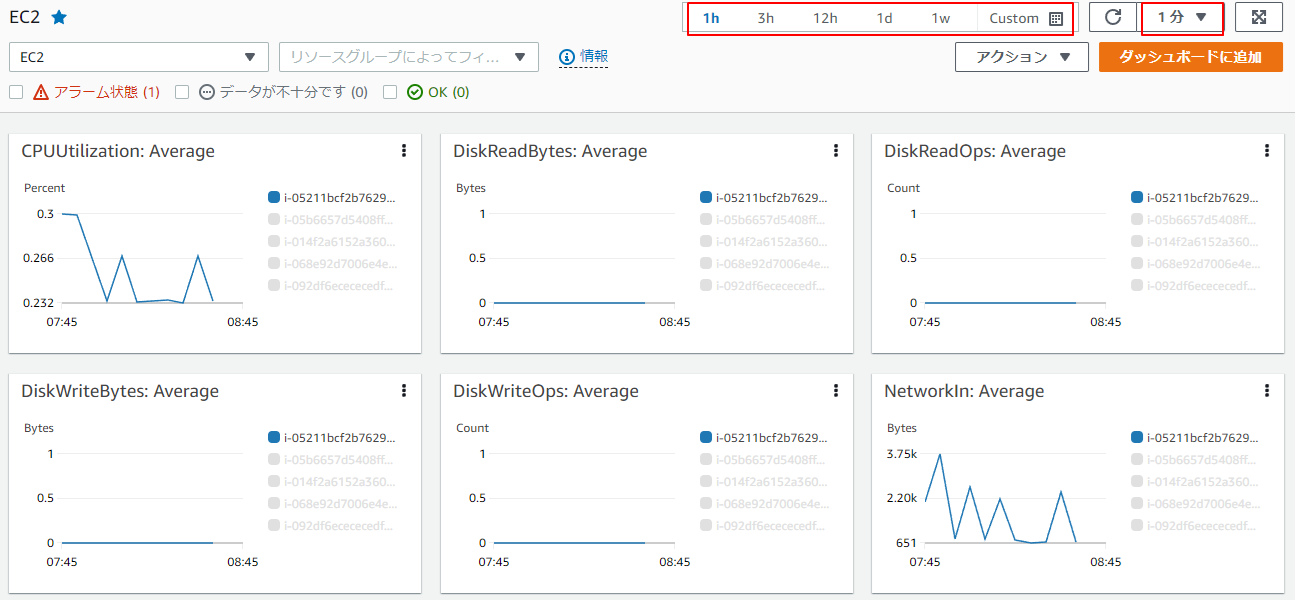Viewport: 1295px width, 600px height.
Task: Open DiskWriteOps widget three-dot menu
Action: point(836,391)
